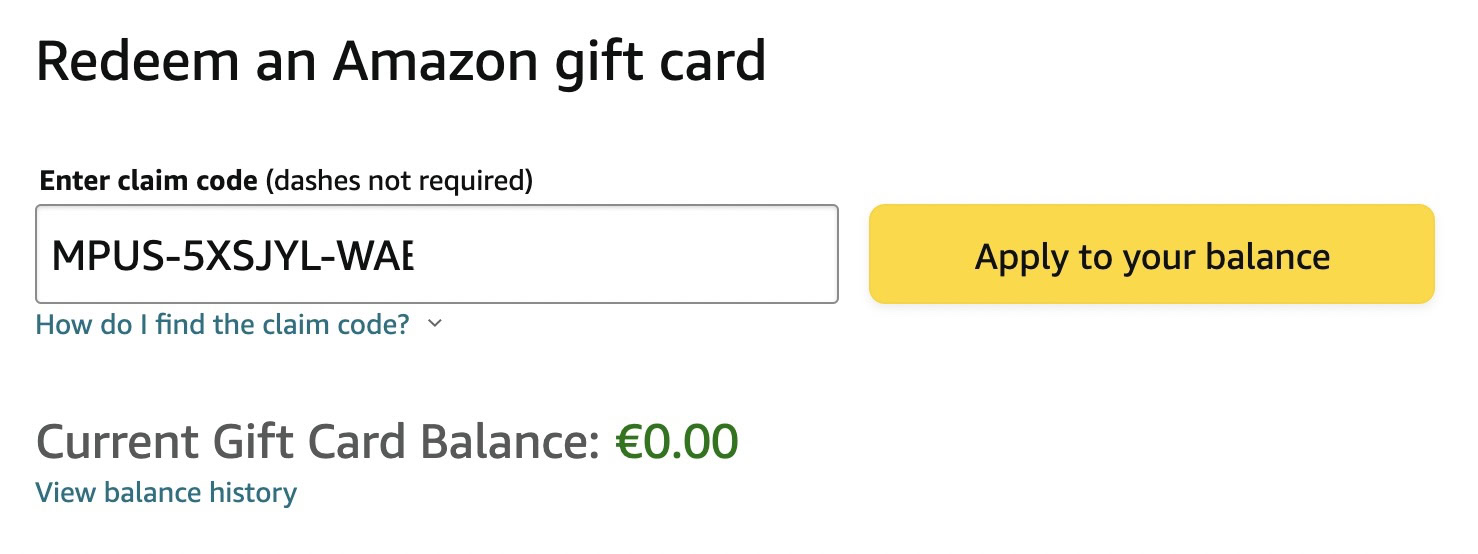
Task: Click the €0.00 balance amount
Action: [677, 442]
